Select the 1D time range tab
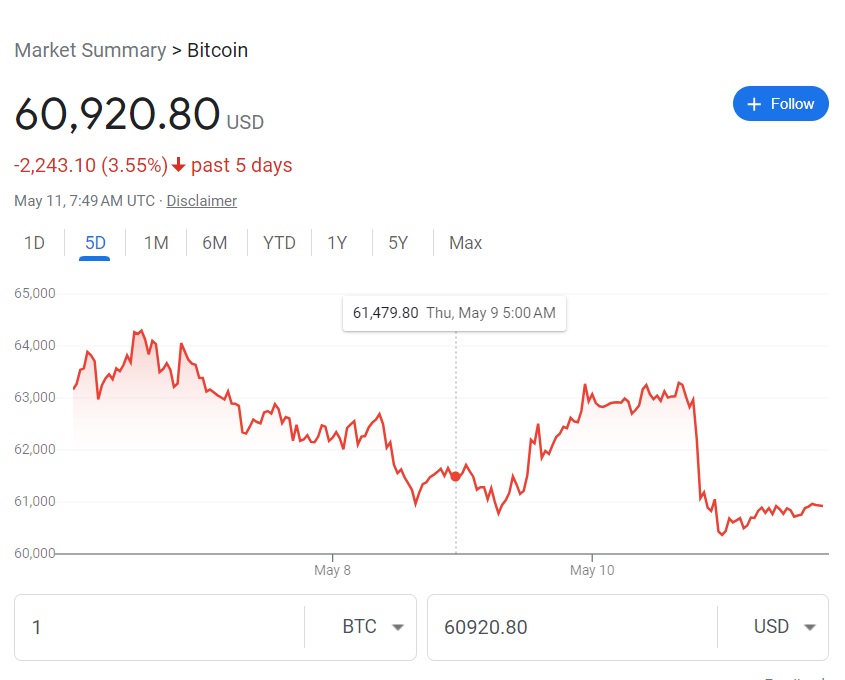This screenshot has height=680, width=845. [x=34, y=243]
